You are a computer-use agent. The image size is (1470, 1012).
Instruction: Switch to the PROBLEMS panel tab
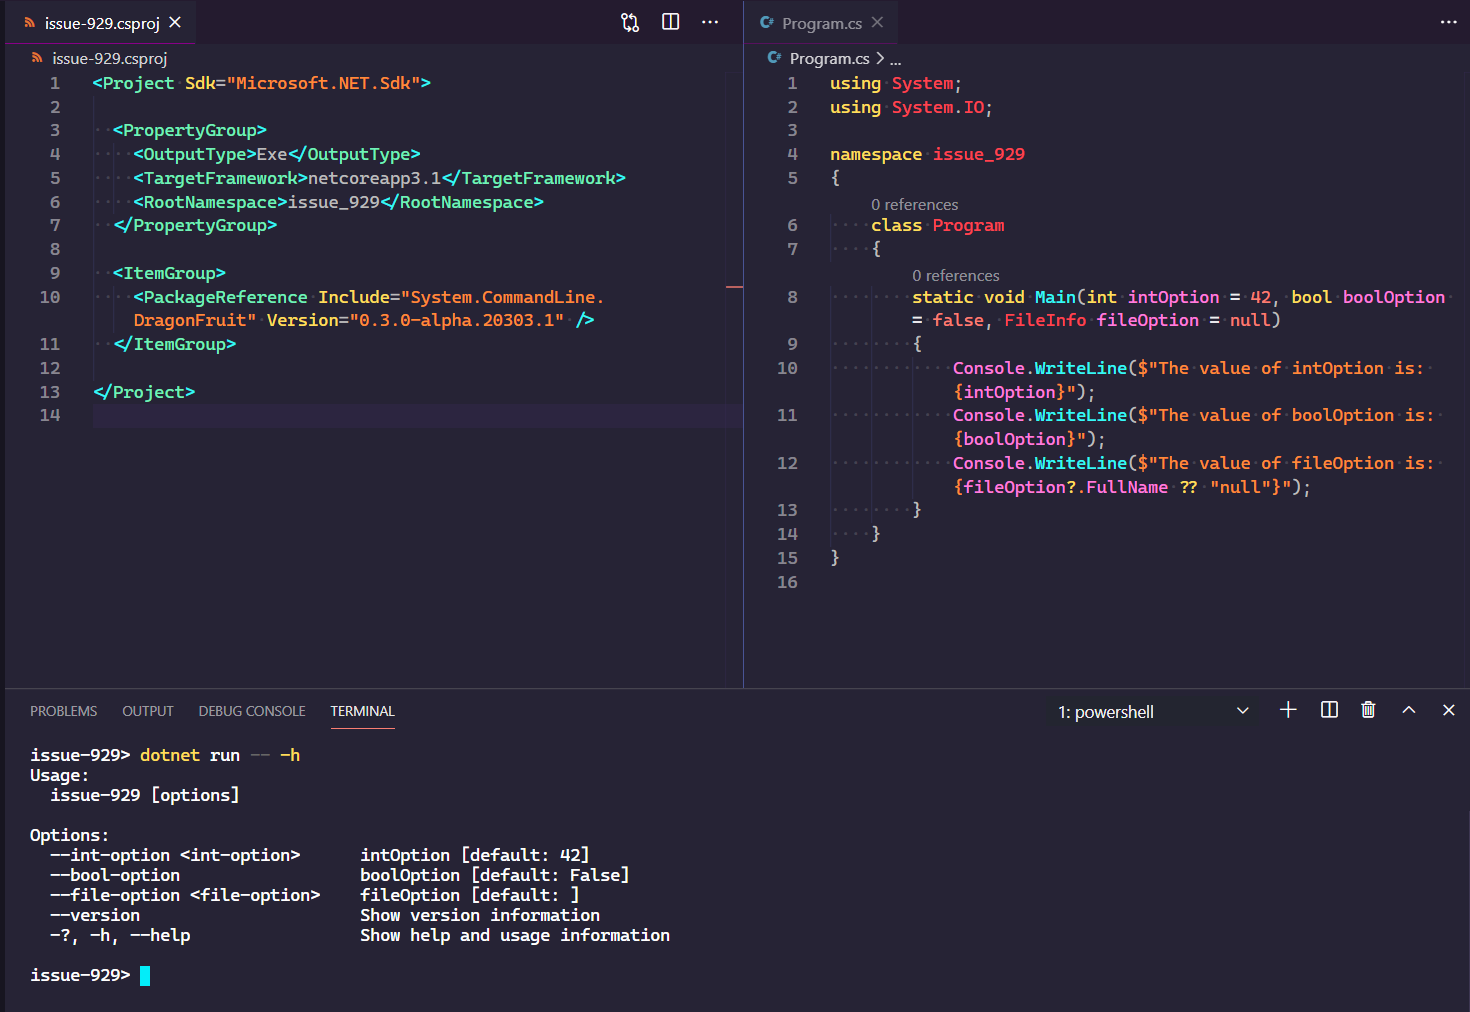point(63,710)
